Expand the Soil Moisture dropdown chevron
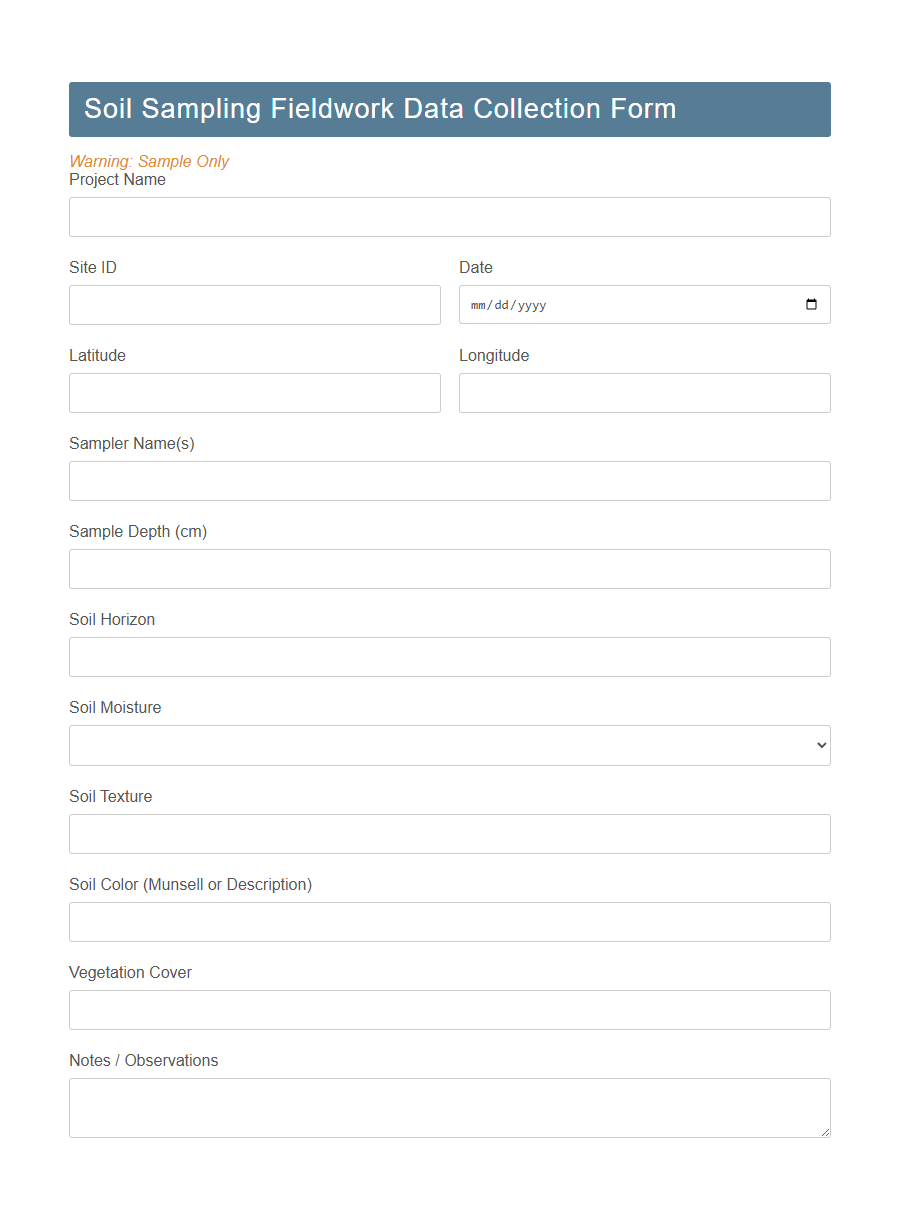This screenshot has width=900, height=1228. pyautogui.click(x=820, y=745)
